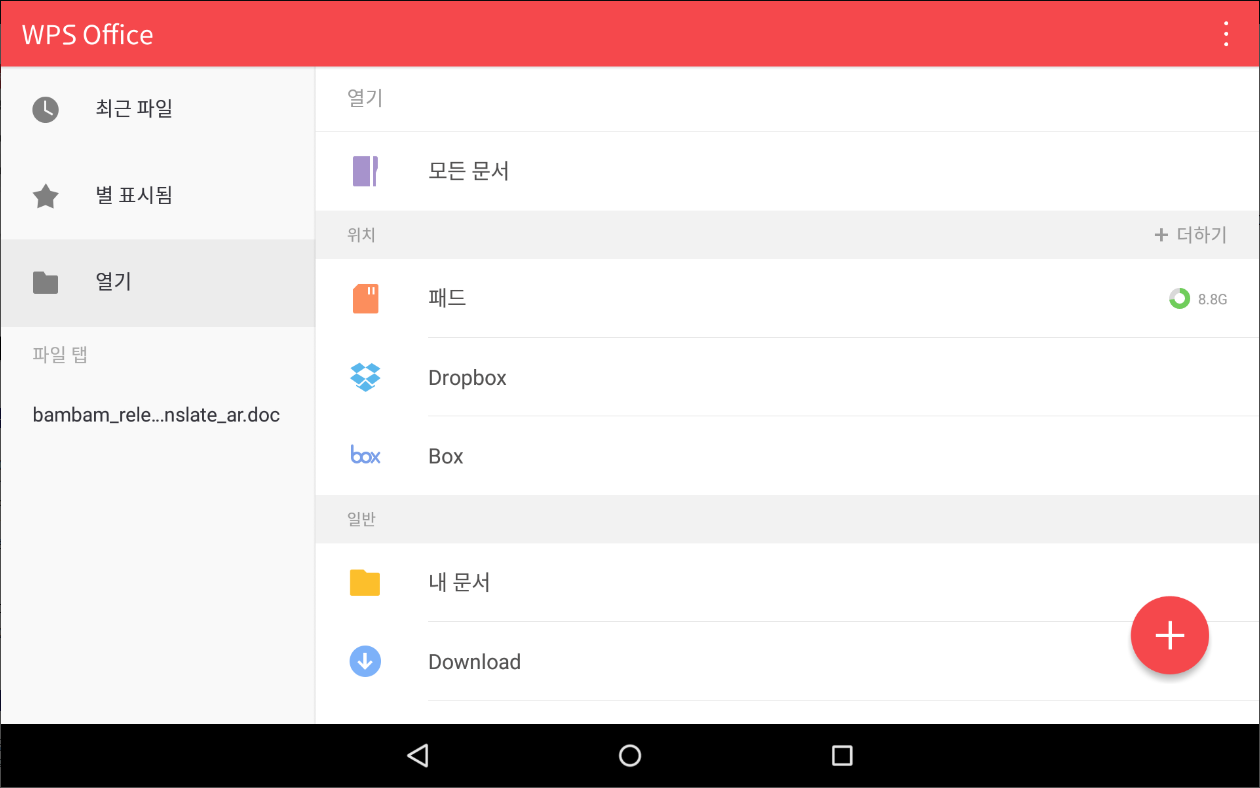The image size is (1260, 788).
Task: Open Box cloud storage
Action: coord(365,455)
